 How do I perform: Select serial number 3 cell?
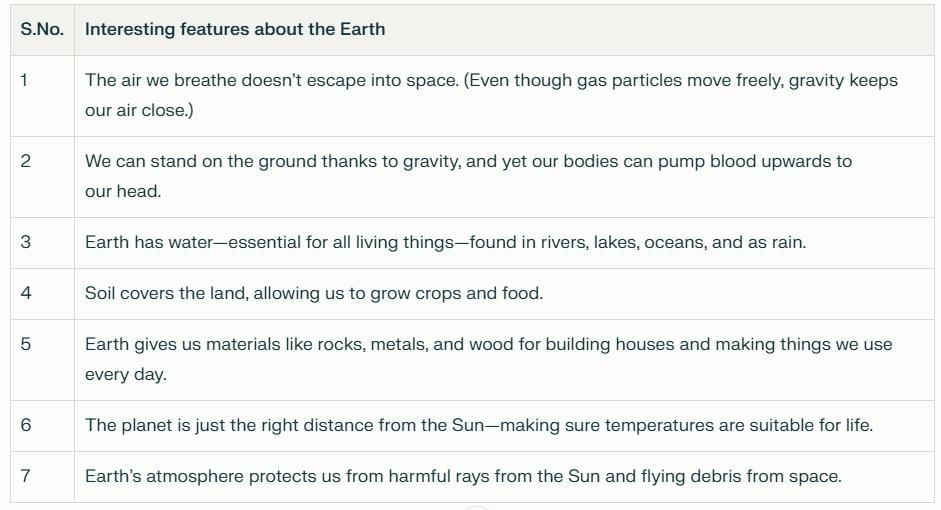25,242
